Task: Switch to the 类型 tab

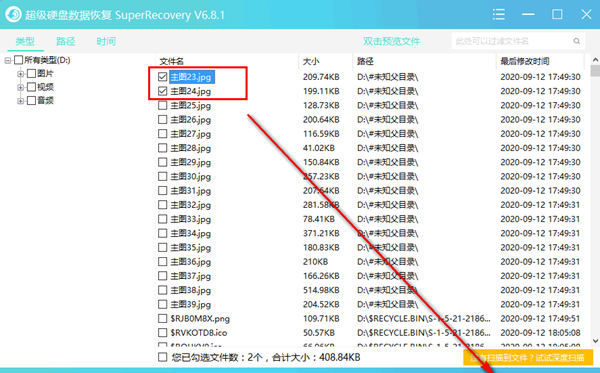Action: 25,41
